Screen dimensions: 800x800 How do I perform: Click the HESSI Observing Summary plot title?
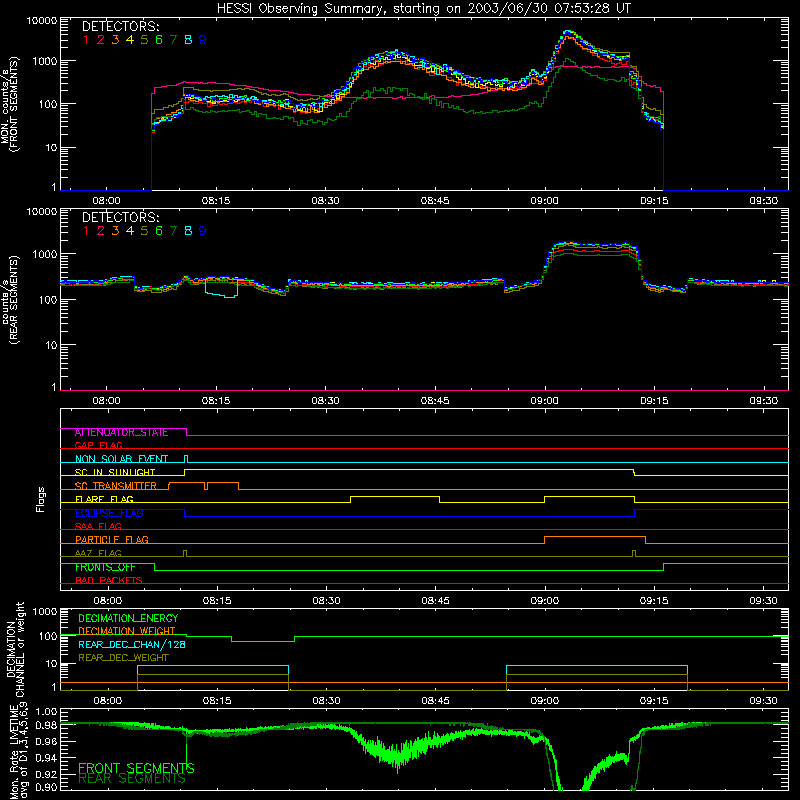coord(424,9)
